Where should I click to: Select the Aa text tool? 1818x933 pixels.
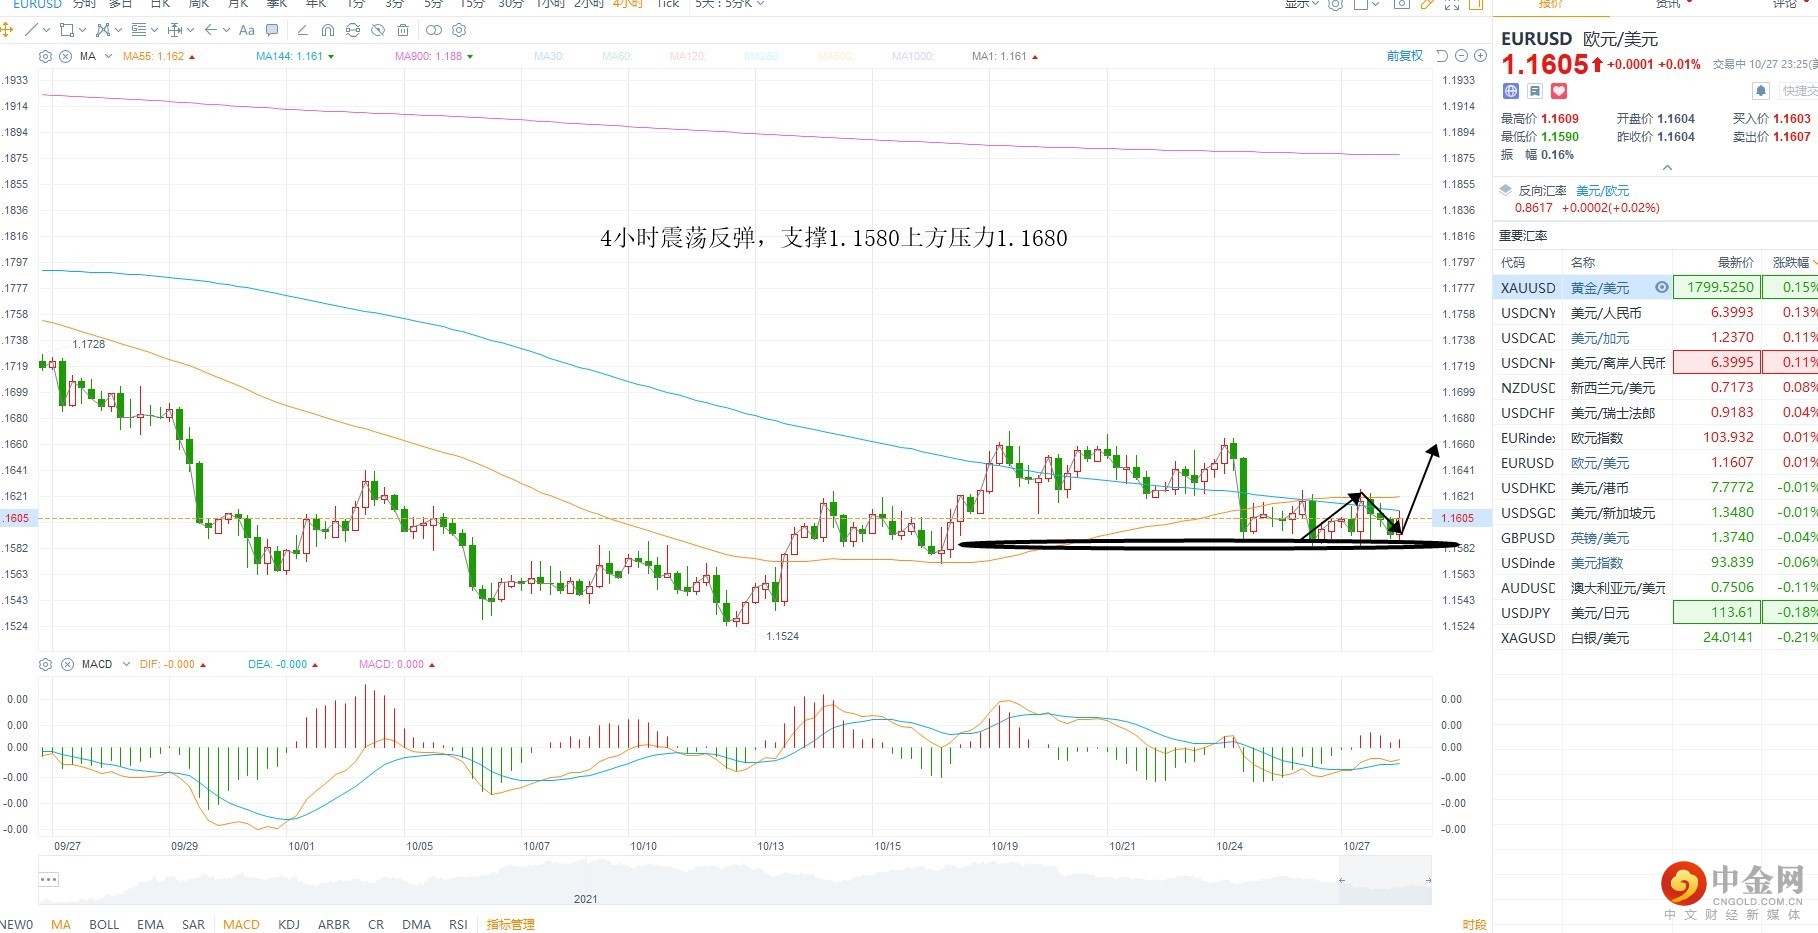click(247, 30)
